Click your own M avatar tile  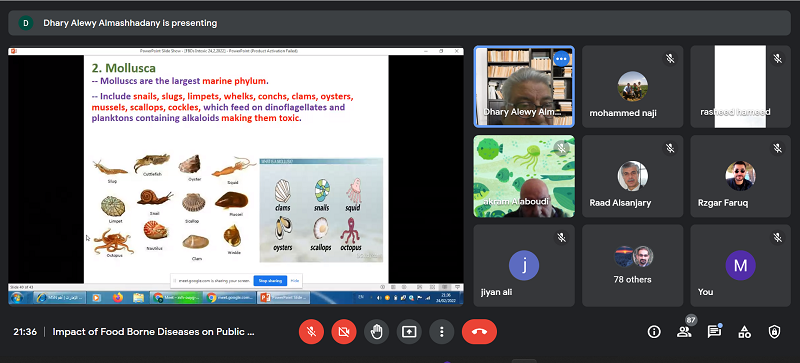(x=740, y=265)
